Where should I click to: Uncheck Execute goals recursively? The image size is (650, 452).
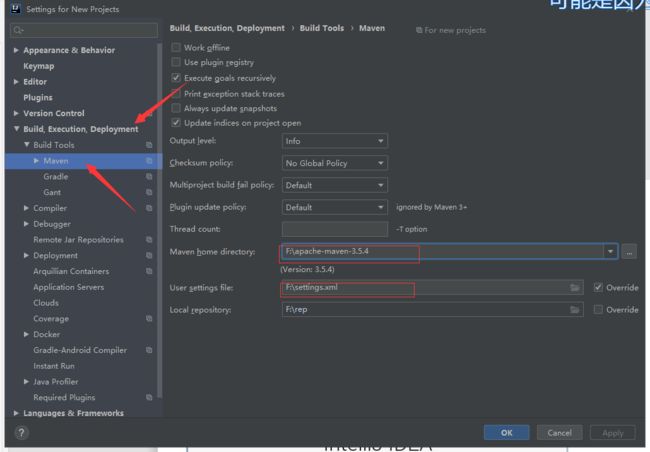176,78
